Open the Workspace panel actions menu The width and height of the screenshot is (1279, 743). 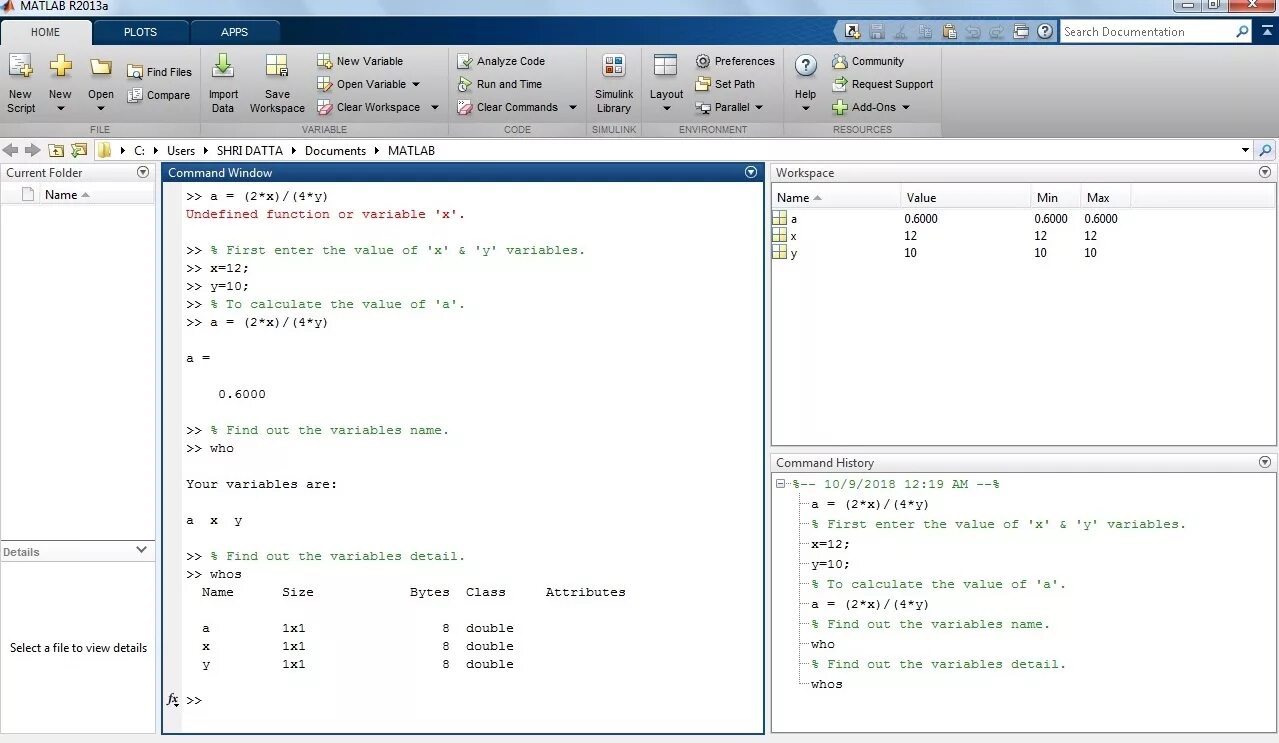click(x=1265, y=172)
